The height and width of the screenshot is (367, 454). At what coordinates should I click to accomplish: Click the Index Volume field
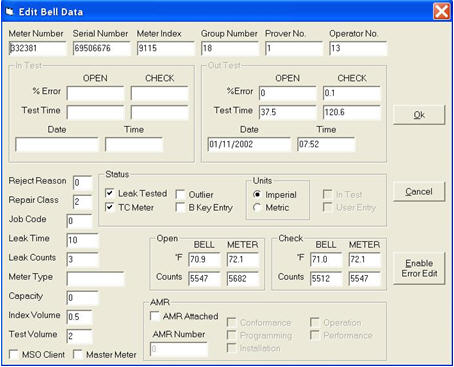(x=79, y=317)
